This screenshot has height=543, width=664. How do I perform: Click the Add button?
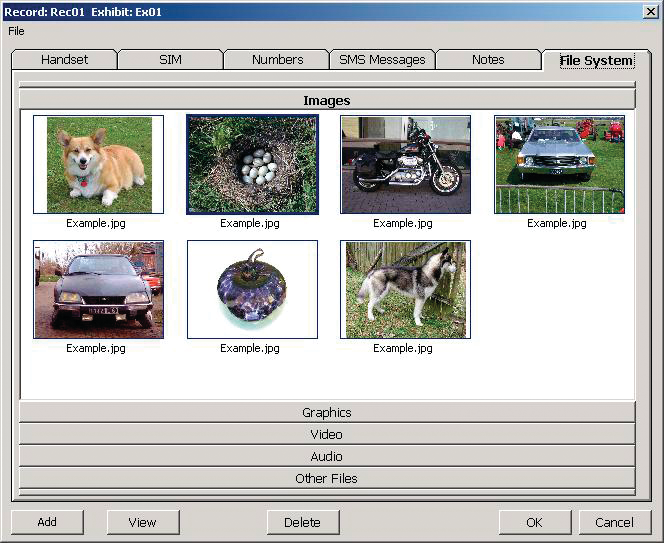click(47, 522)
